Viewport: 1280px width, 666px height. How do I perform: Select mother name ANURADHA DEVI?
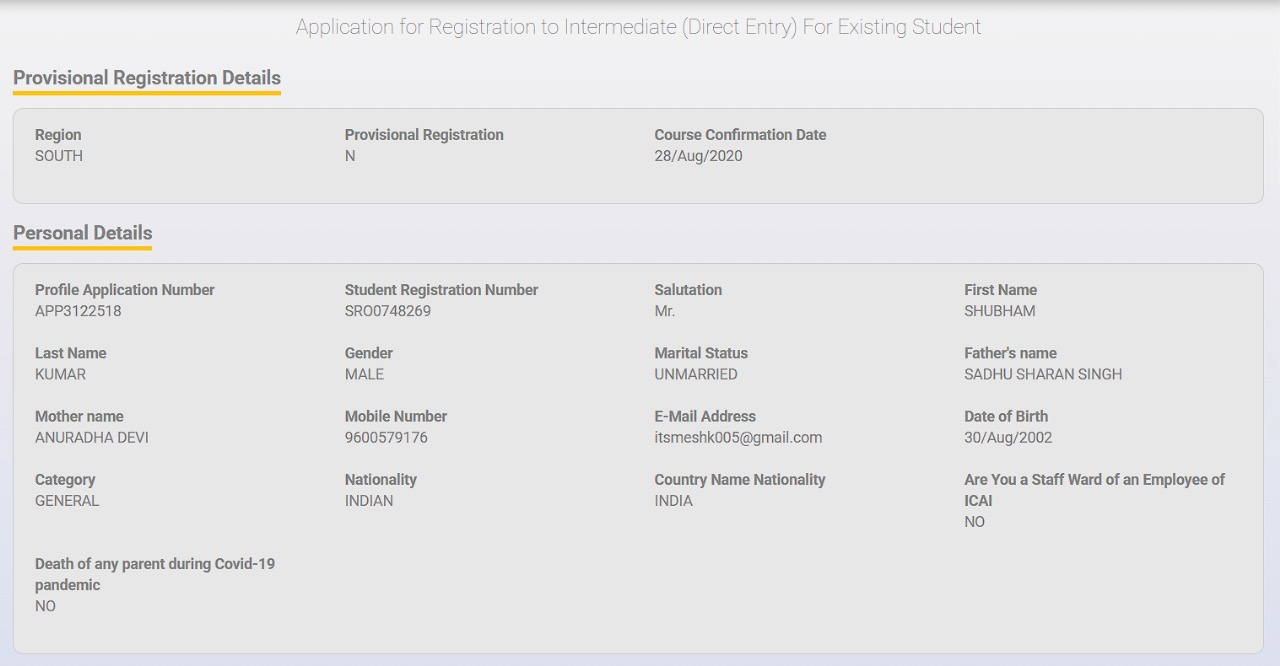point(92,437)
